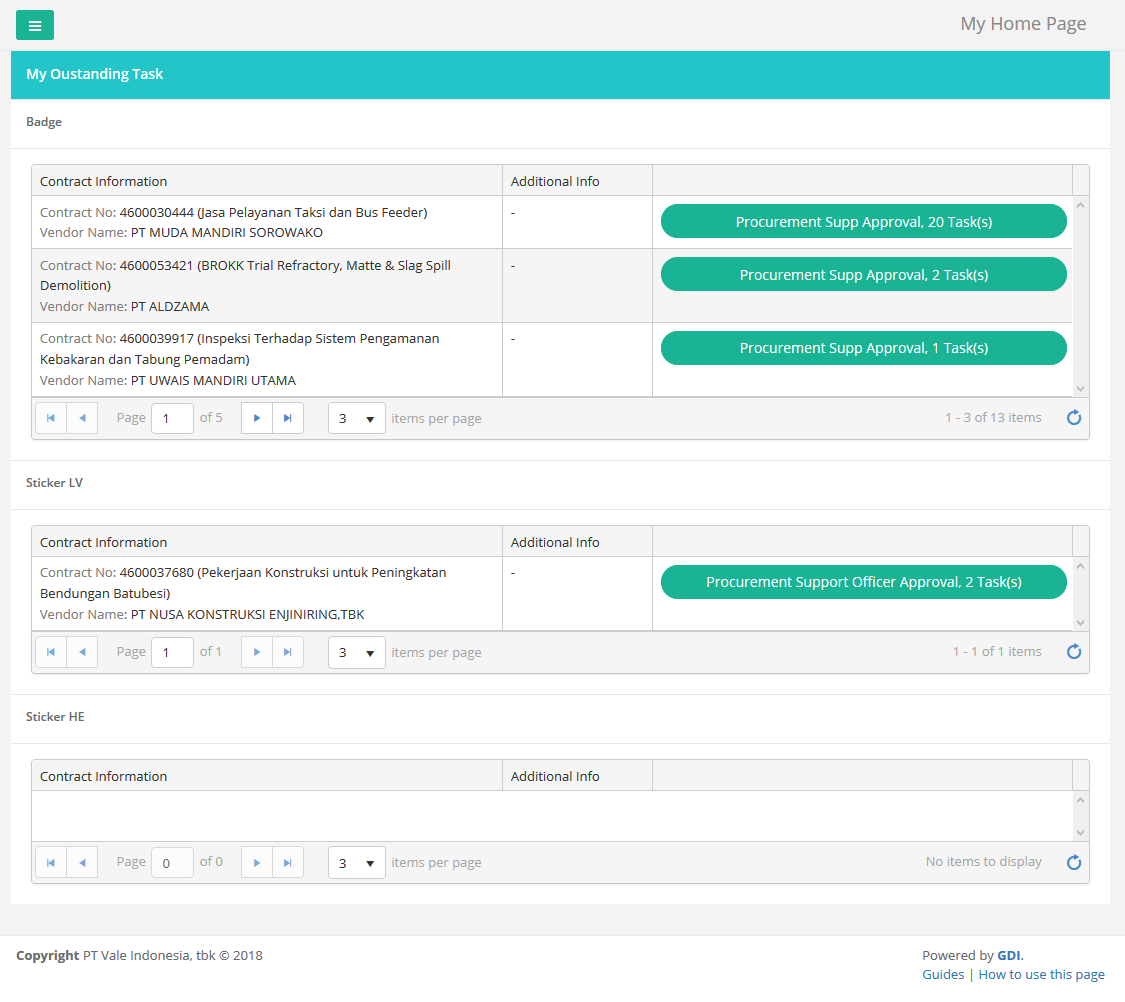Open Procurement Supp Approval, 20 Task(s)

coord(863,222)
